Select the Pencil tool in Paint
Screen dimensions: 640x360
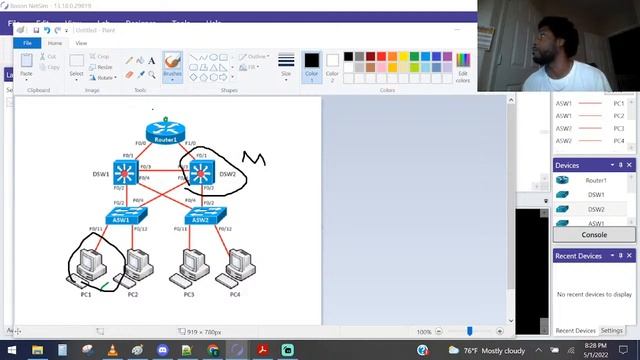click(129, 60)
